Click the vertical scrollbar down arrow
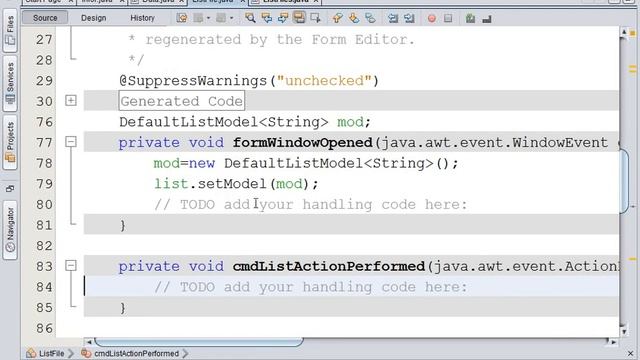 623,332
